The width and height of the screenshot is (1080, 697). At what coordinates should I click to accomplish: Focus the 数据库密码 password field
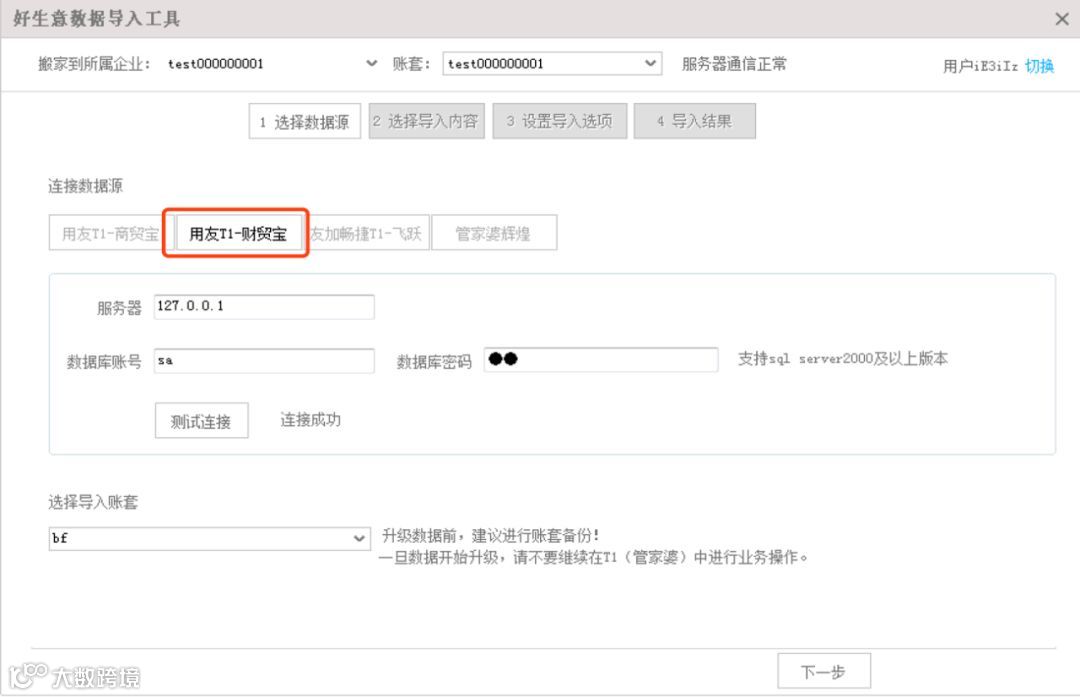601,360
